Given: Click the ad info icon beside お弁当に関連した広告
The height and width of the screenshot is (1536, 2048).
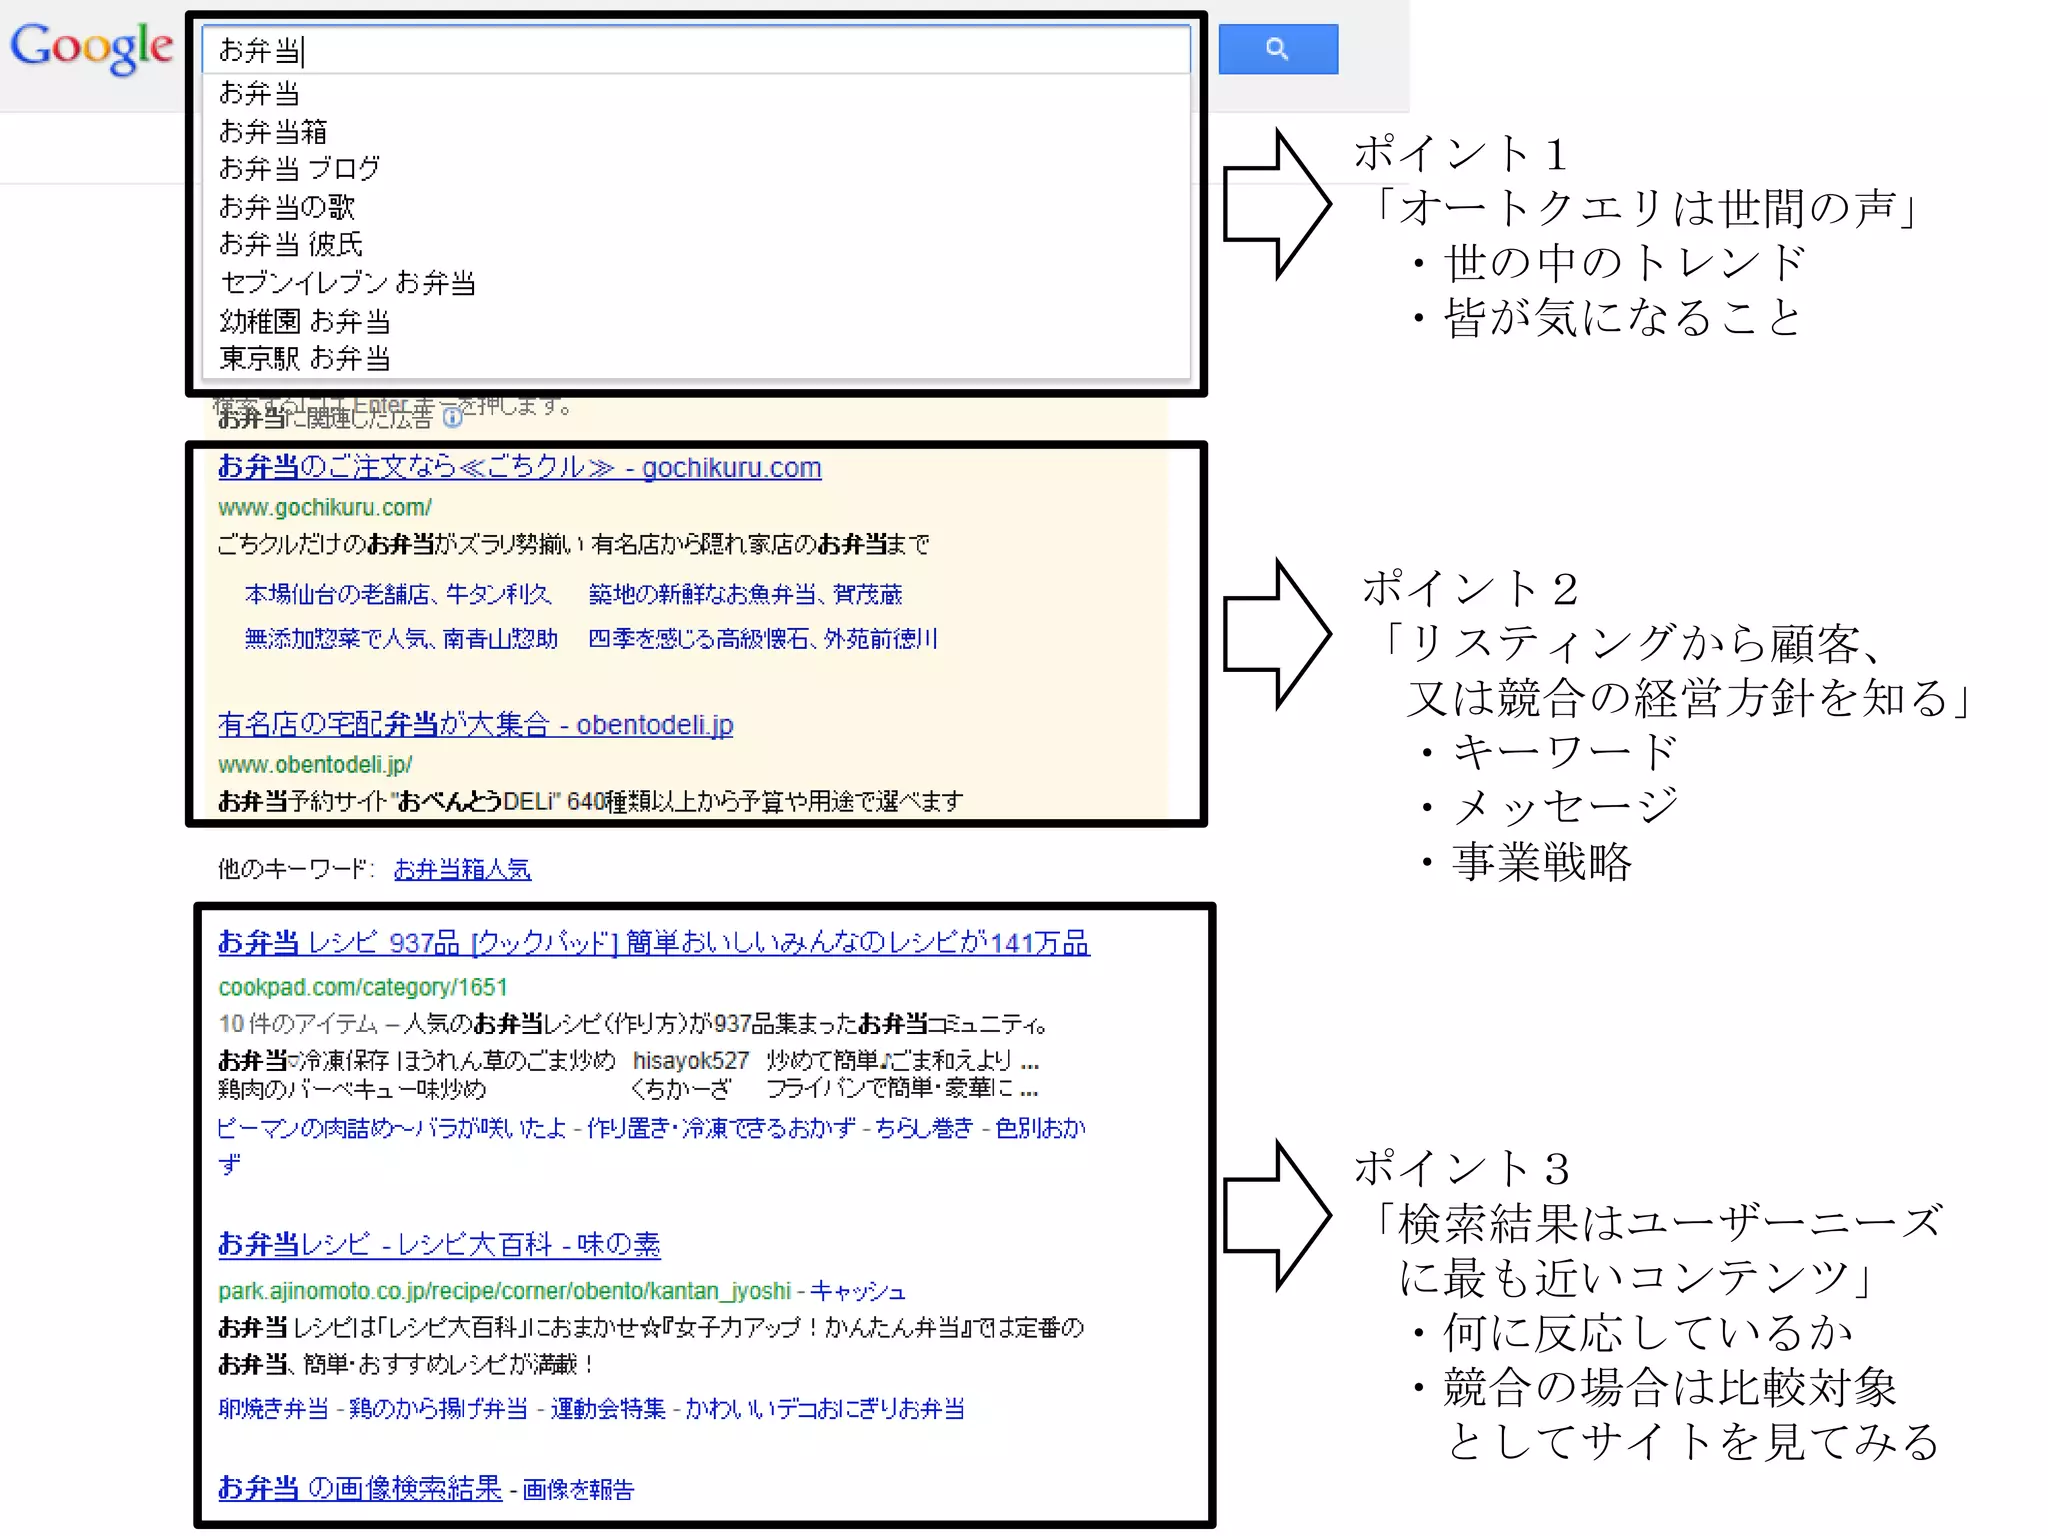Looking at the screenshot, I should [452, 417].
